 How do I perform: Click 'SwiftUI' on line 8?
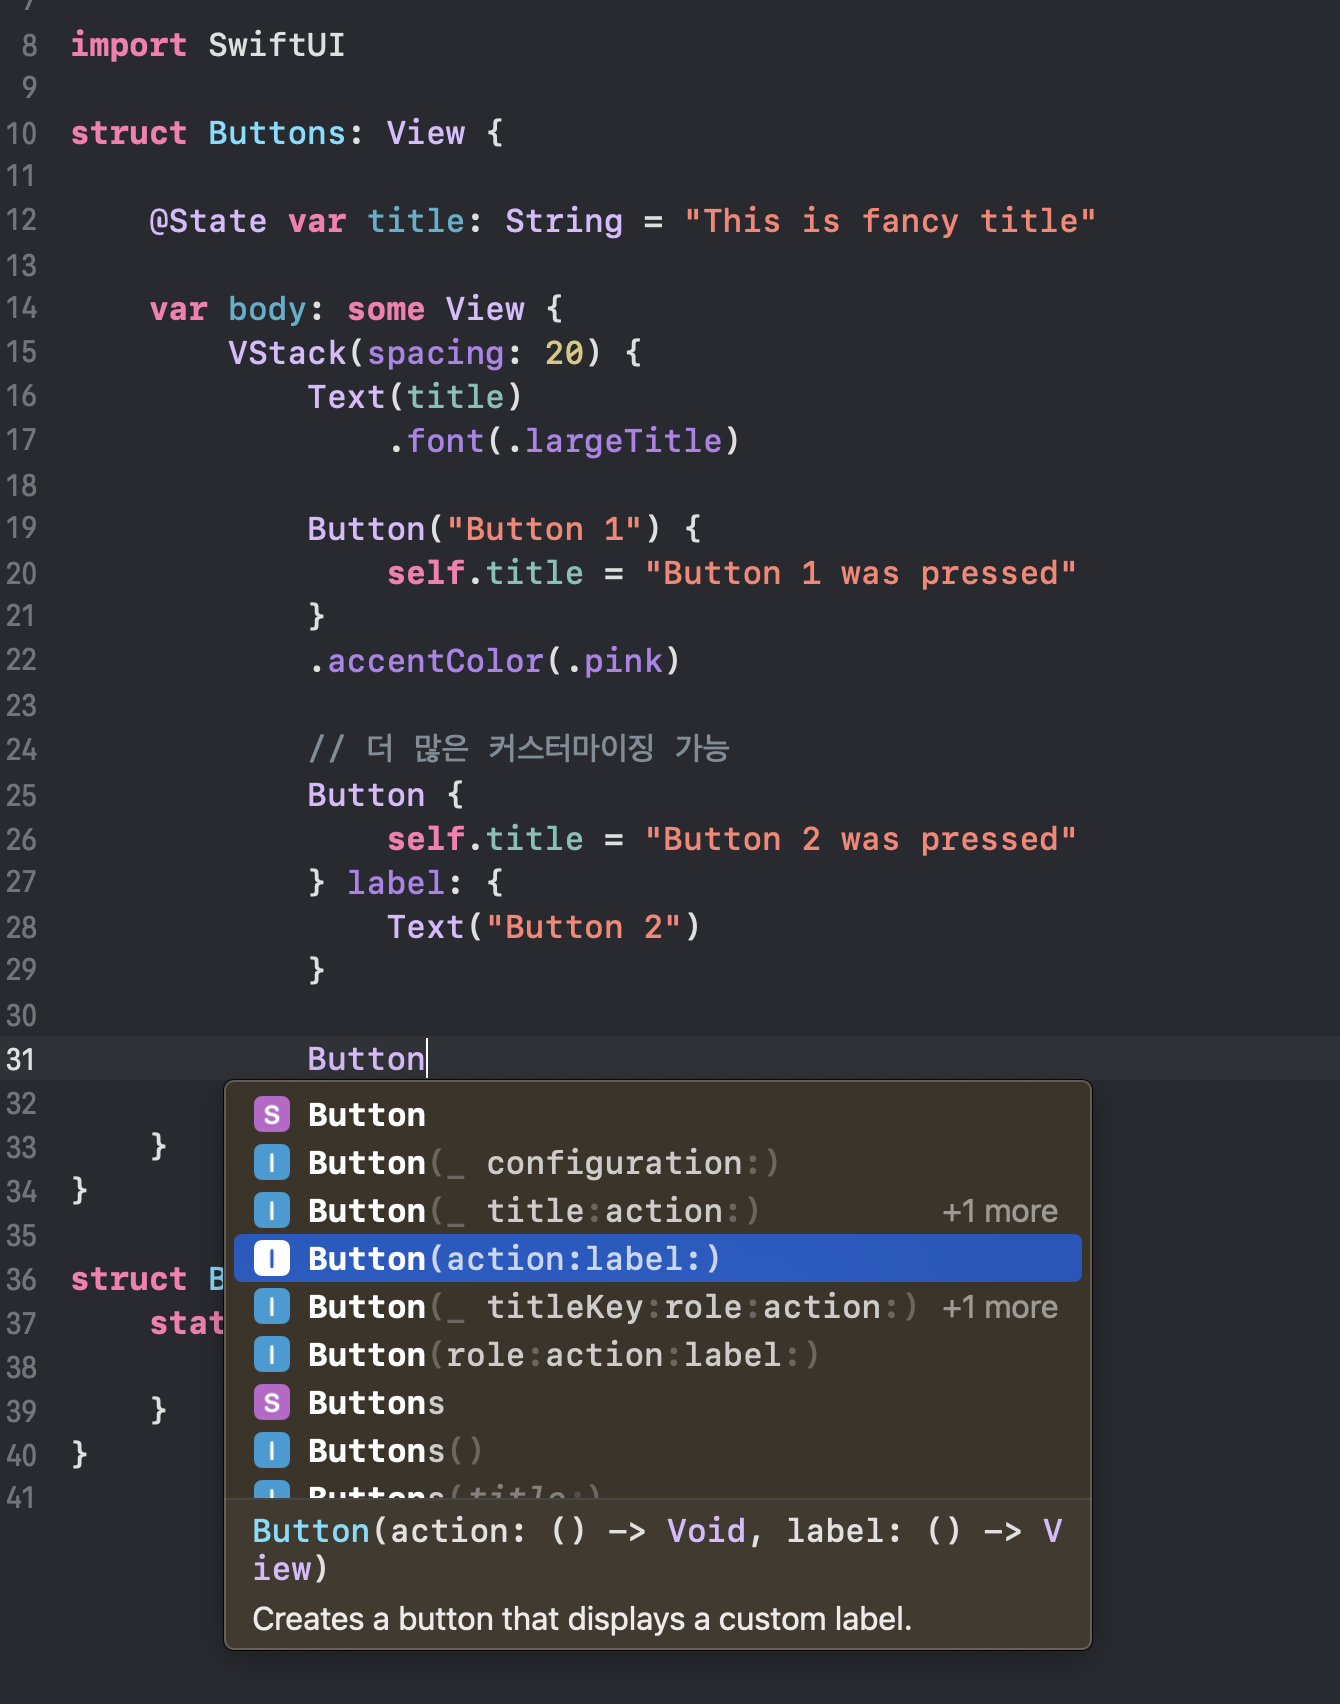point(276,45)
